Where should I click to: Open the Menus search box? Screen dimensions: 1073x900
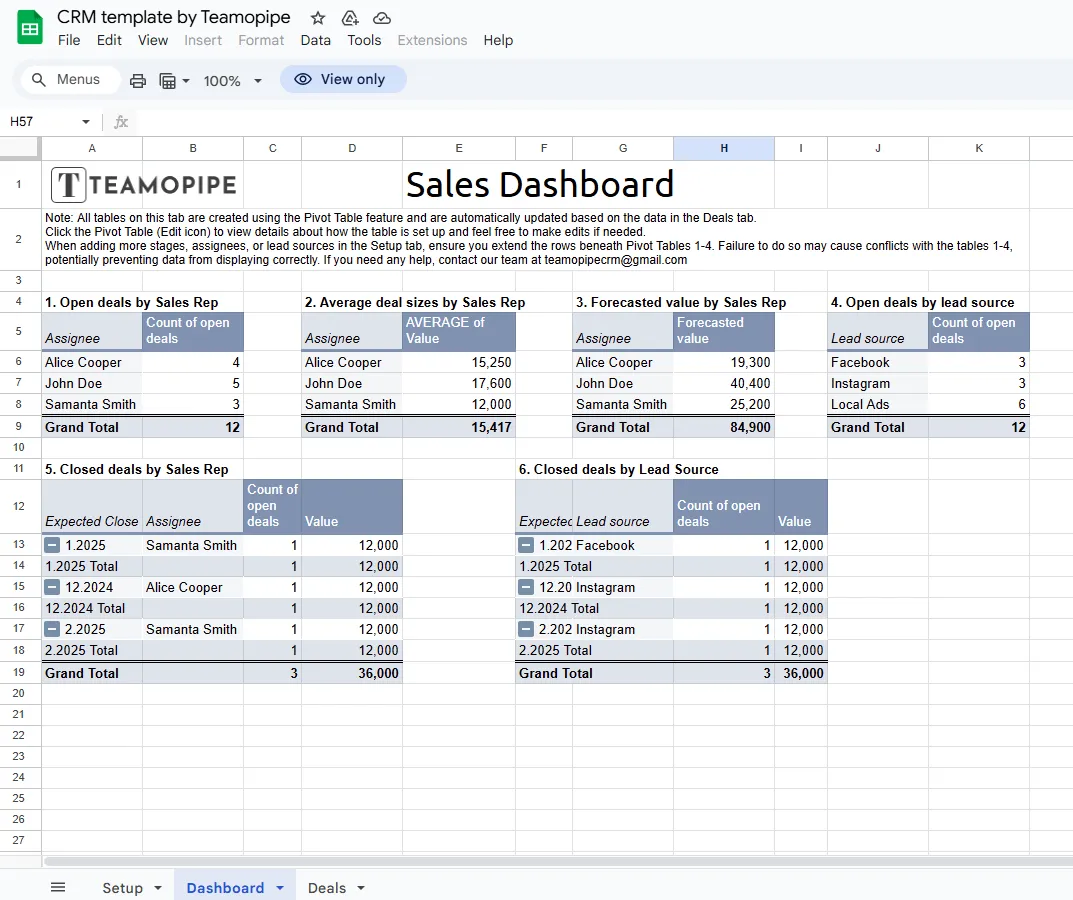coord(70,79)
